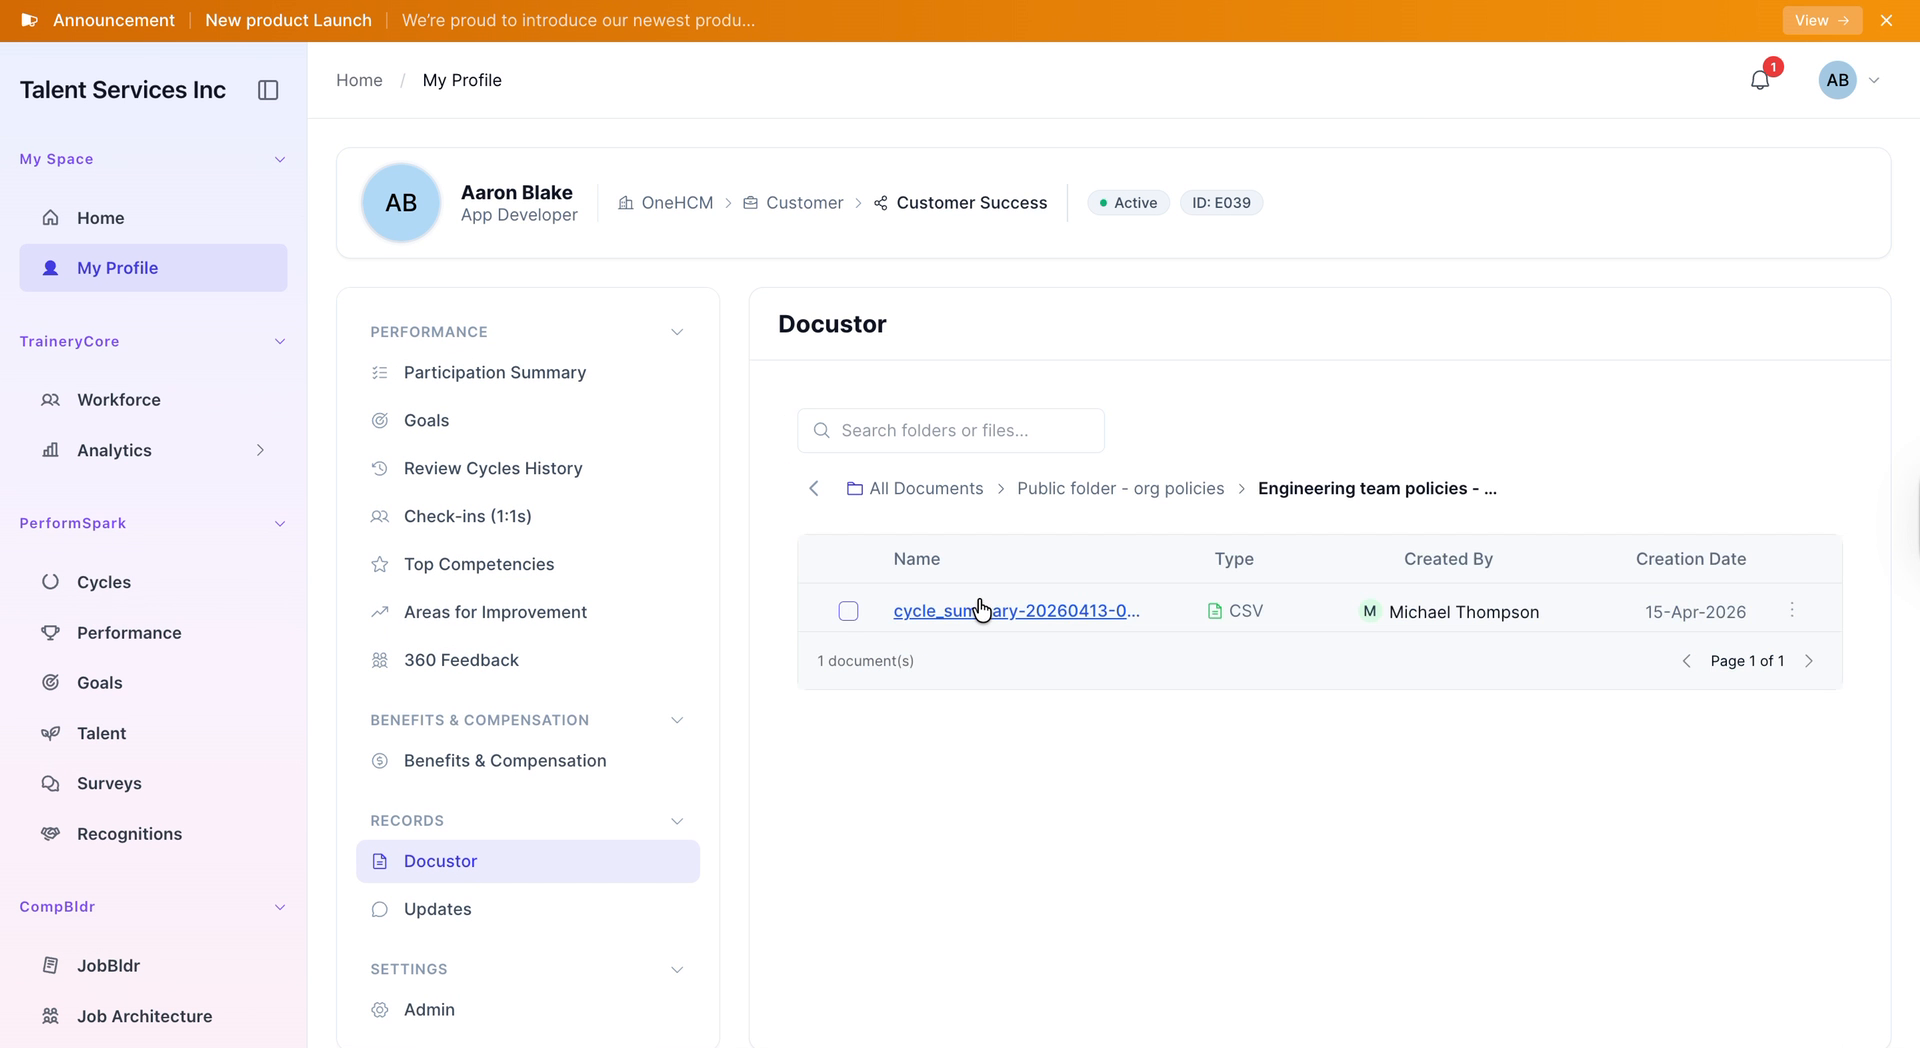
Task: Collapse the PERFORMANCE profile section
Action: (x=677, y=332)
